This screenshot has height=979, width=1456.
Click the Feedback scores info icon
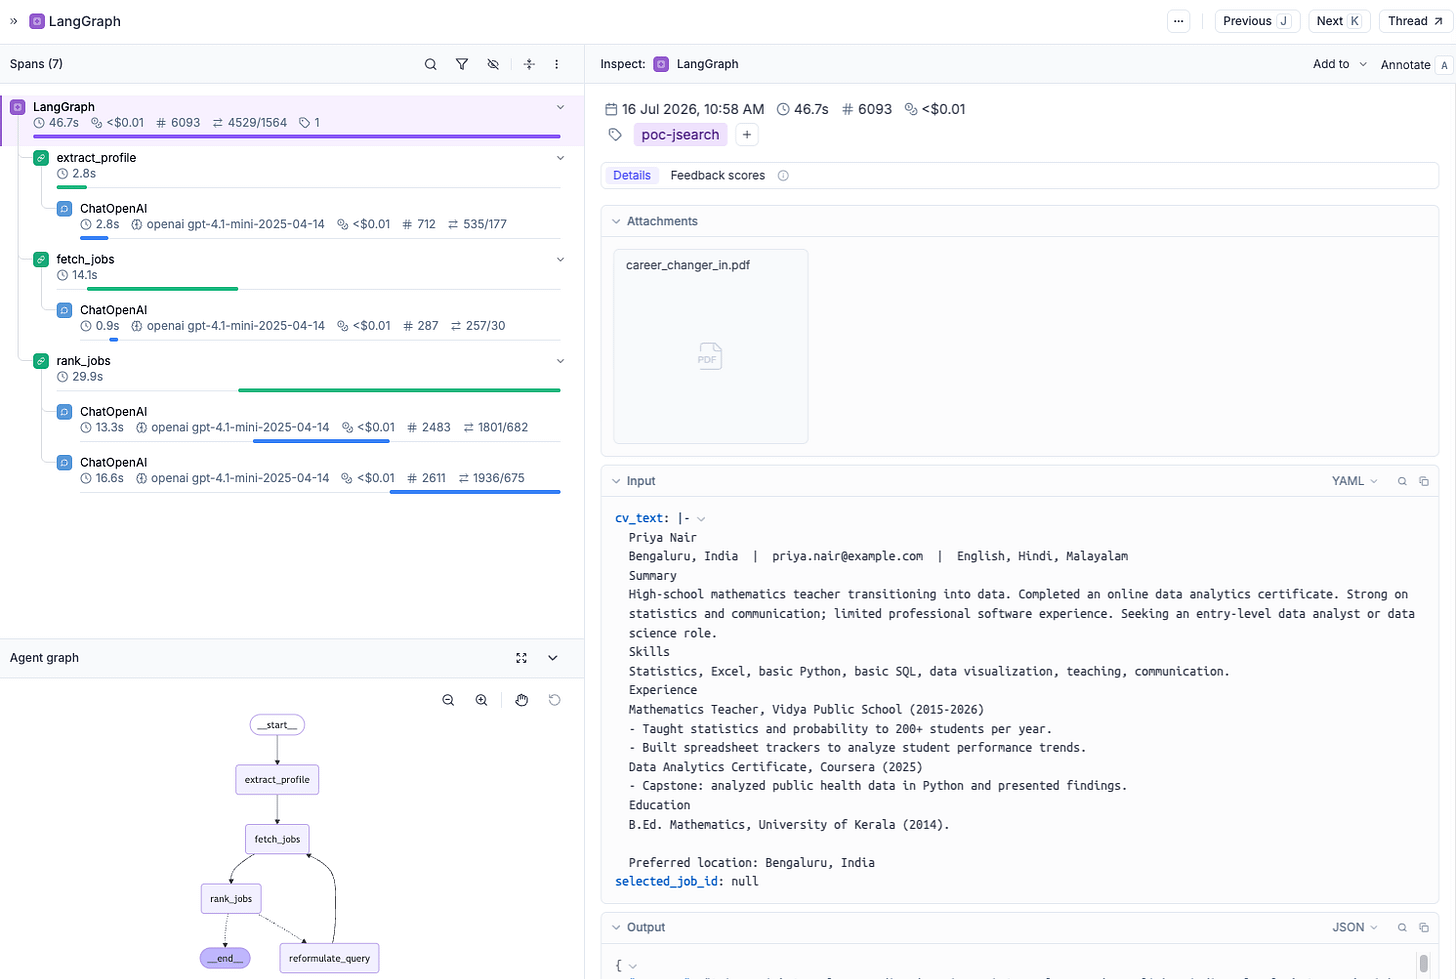[x=783, y=176]
